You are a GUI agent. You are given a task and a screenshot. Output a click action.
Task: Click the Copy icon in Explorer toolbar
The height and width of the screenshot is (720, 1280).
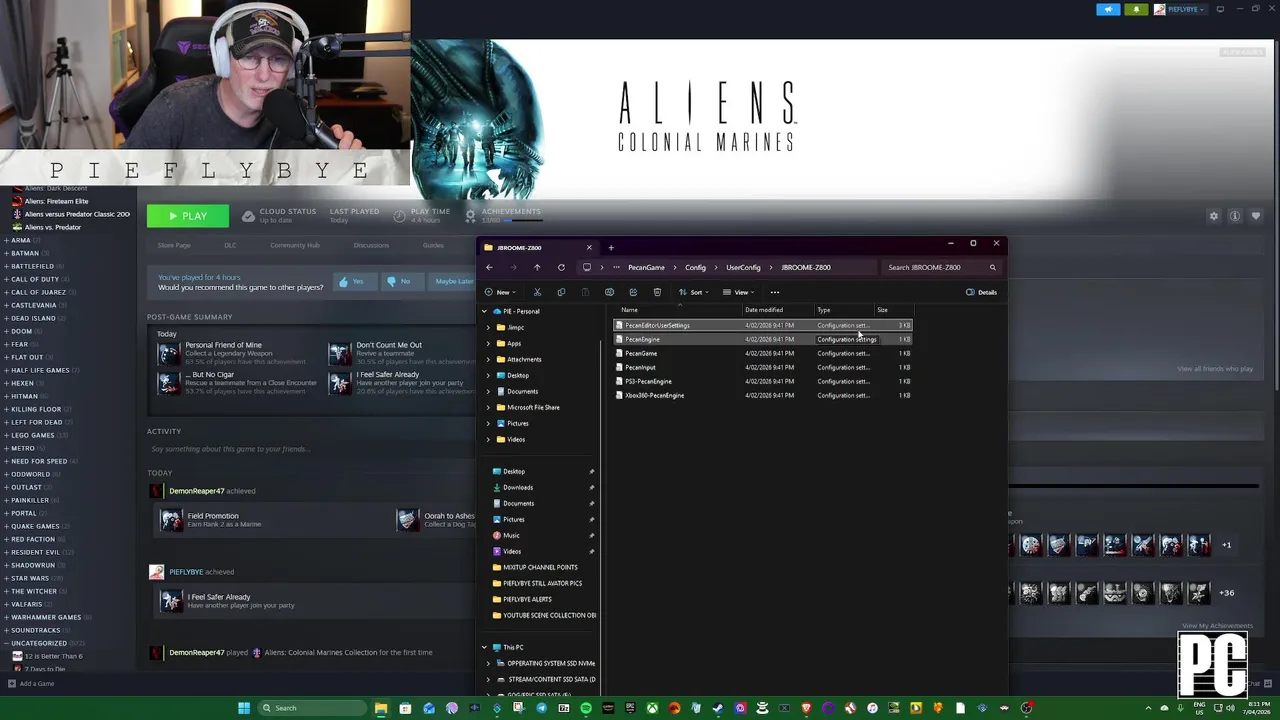click(x=561, y=292)
